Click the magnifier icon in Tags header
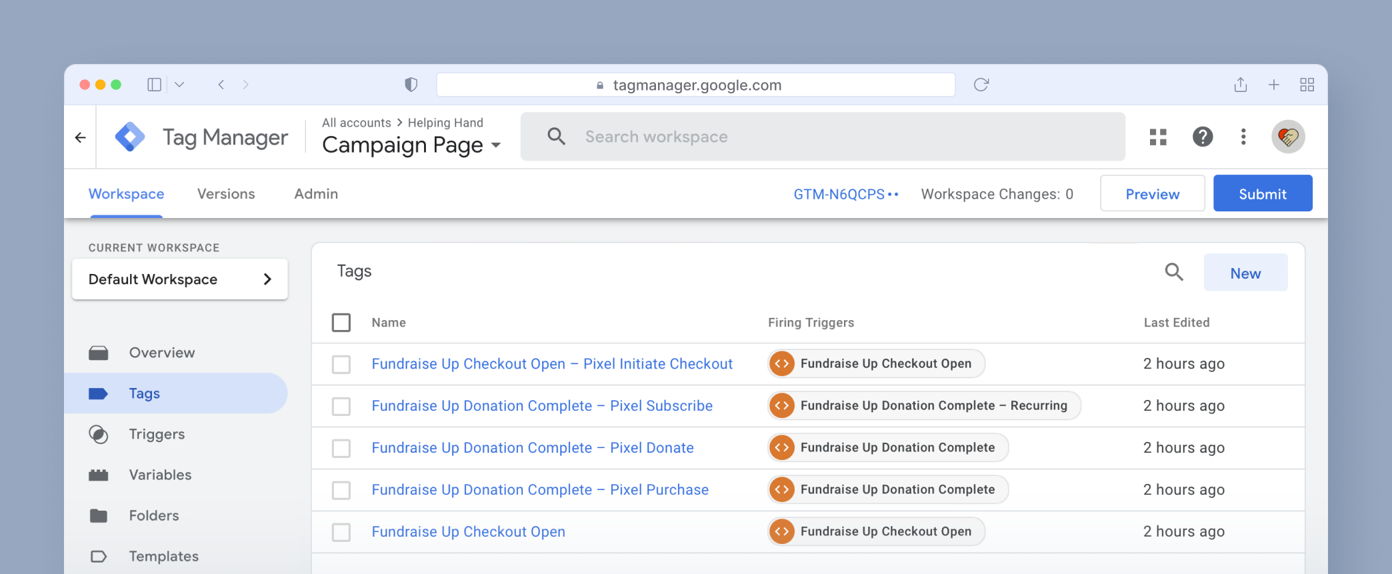This screenshot has width=1392, height=574. tap(1174, 272)
